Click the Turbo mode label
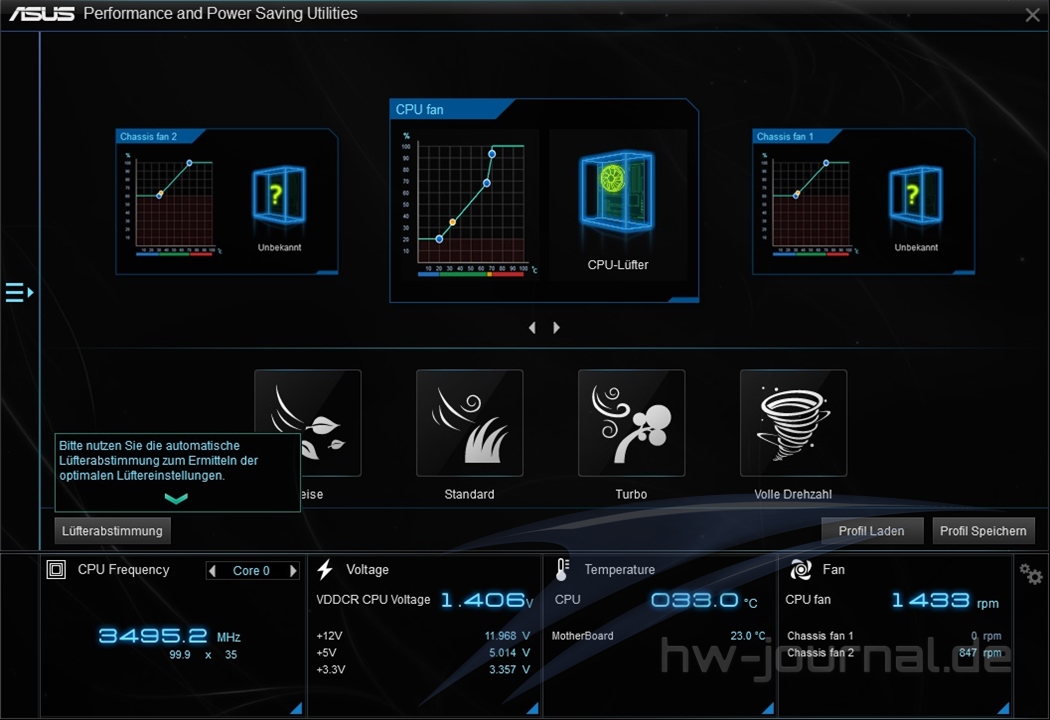This screenshot has height=720, width=1050. click(x=631, y=494)
